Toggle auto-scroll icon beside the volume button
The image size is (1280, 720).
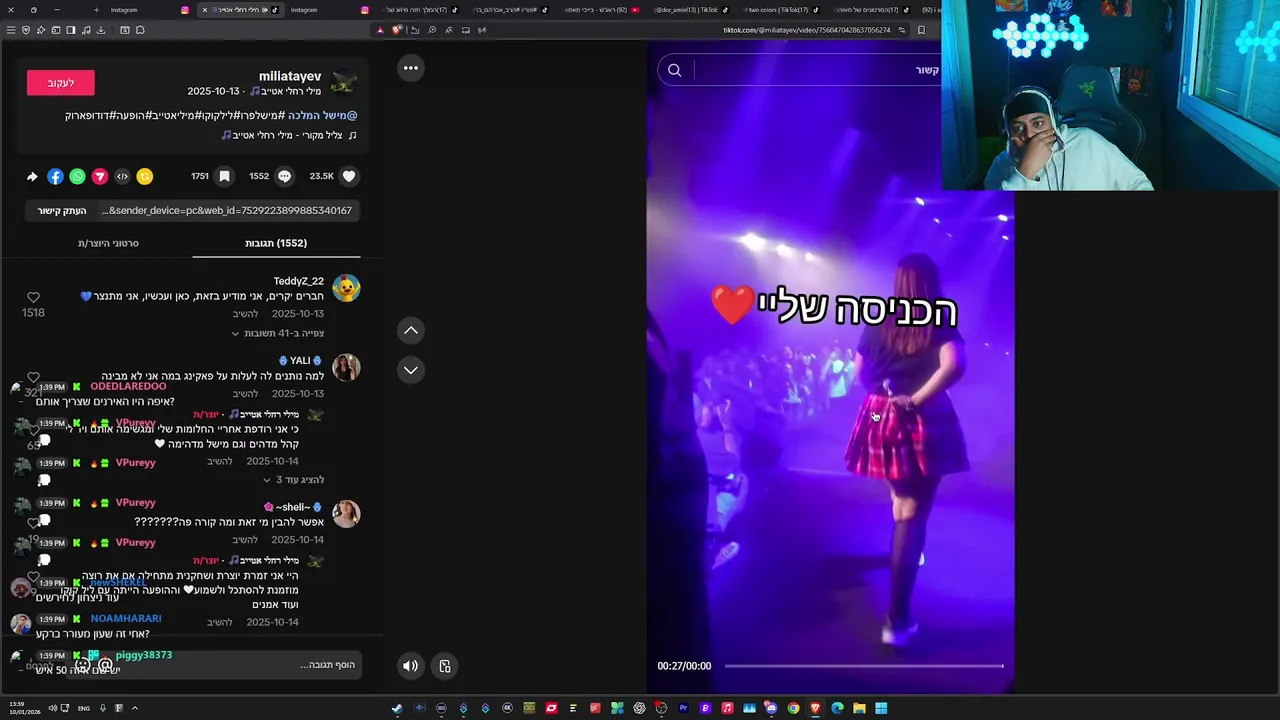[x=445, y=666]
